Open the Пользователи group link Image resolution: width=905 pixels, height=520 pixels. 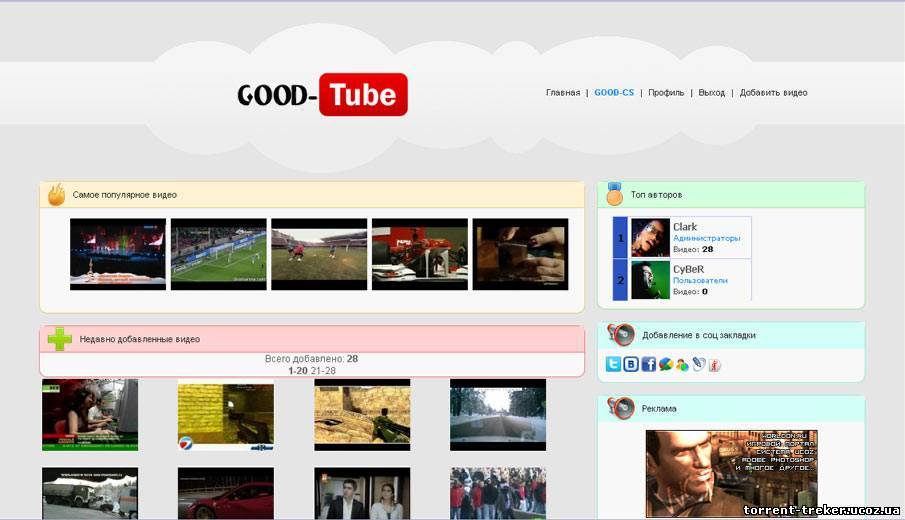pyautogui.click(x=700, y=280)
